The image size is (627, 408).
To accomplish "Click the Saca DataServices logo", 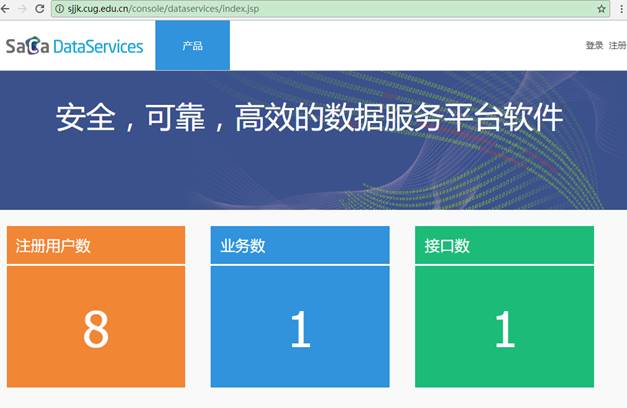I will click(x=74, y=46).
